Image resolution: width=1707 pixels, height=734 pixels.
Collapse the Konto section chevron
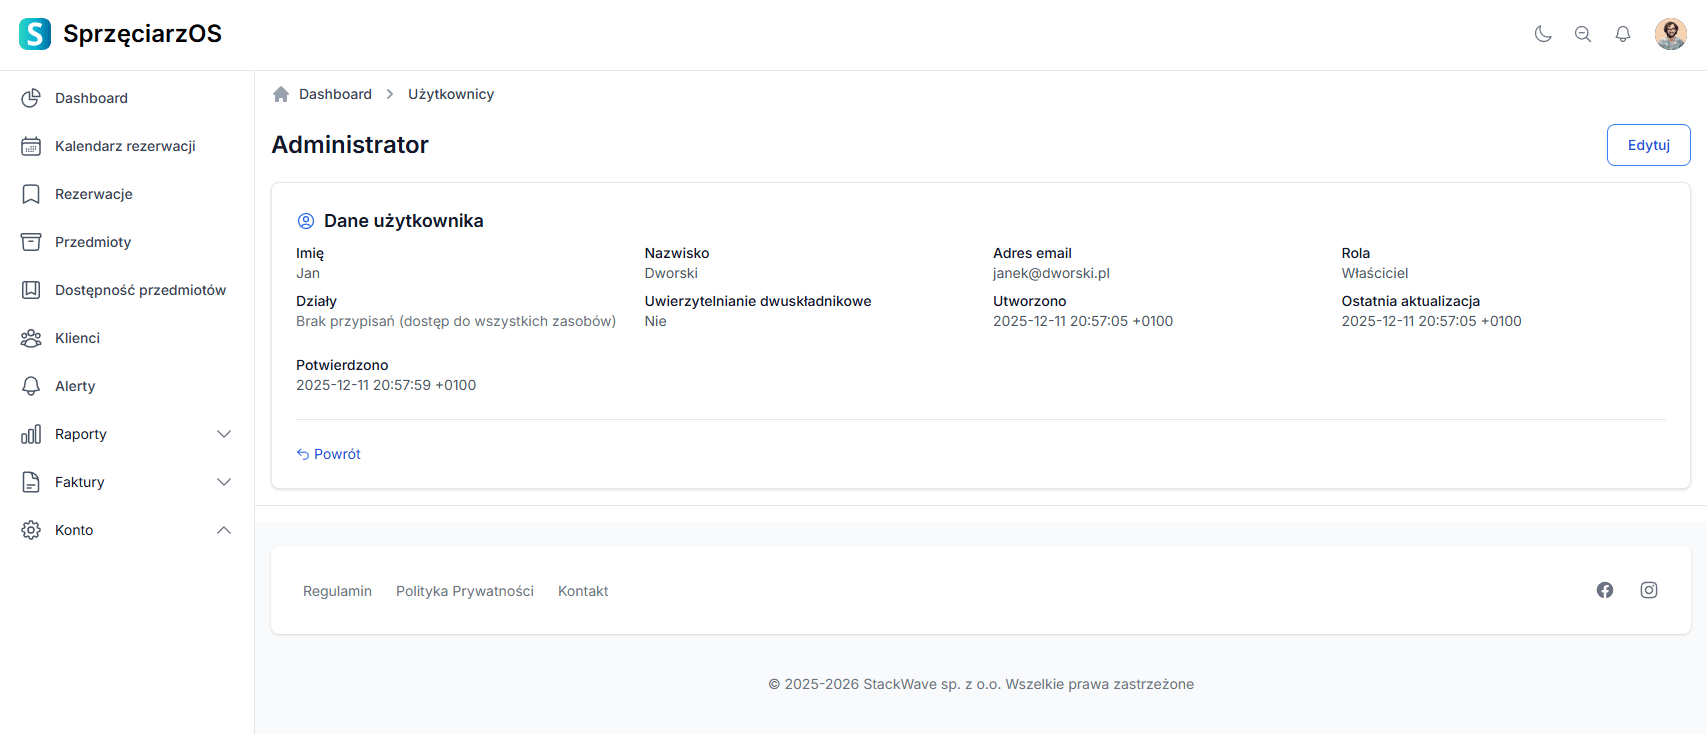pyautogui.click(x=224, y=530)
